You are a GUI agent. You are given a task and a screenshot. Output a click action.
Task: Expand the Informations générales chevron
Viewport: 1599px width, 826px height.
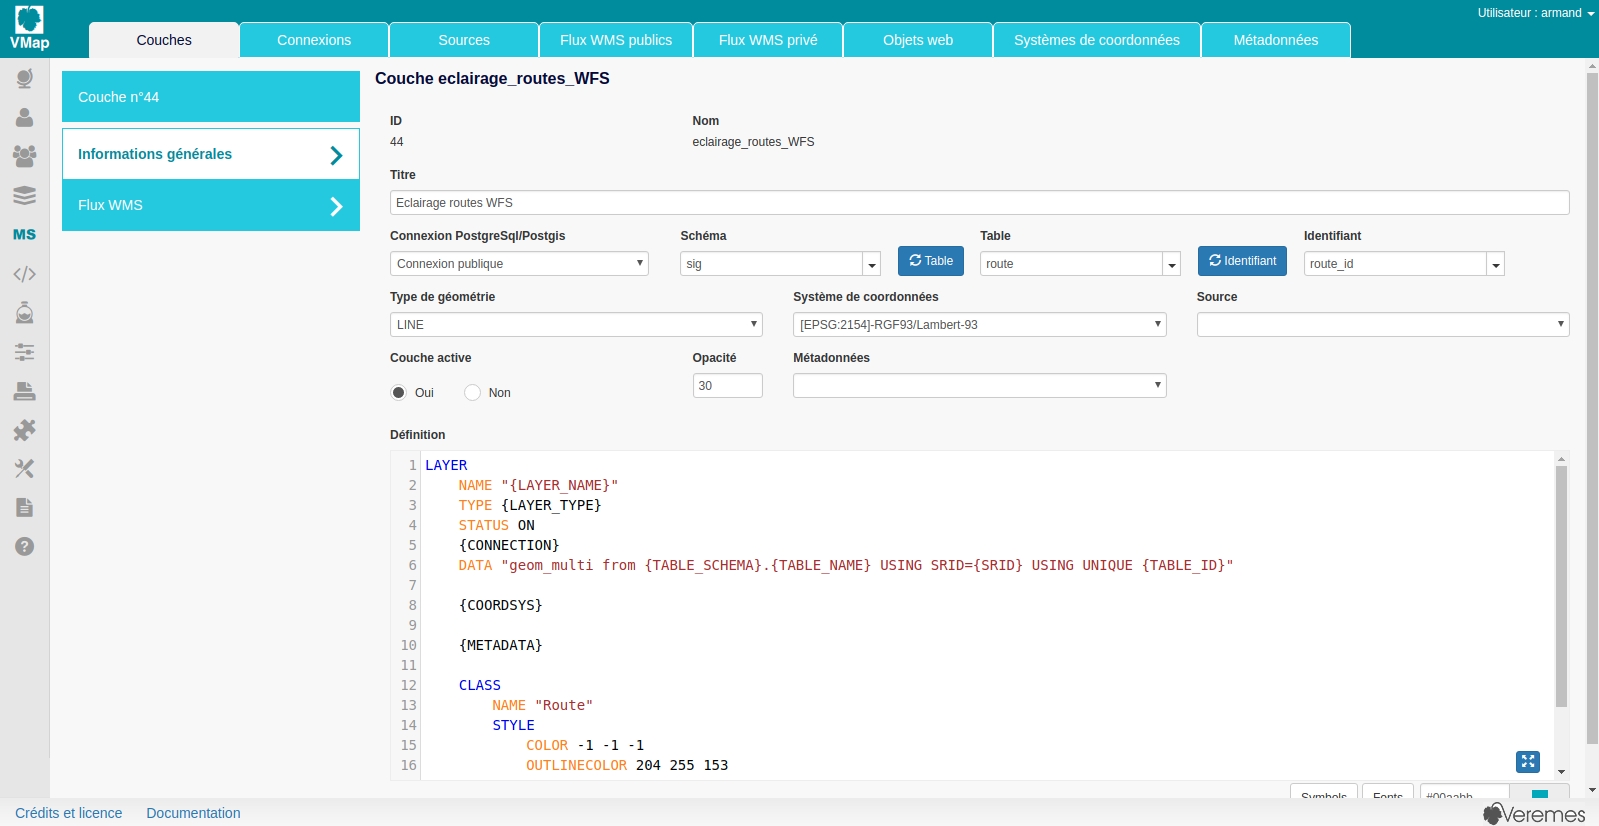pos(337,155)
